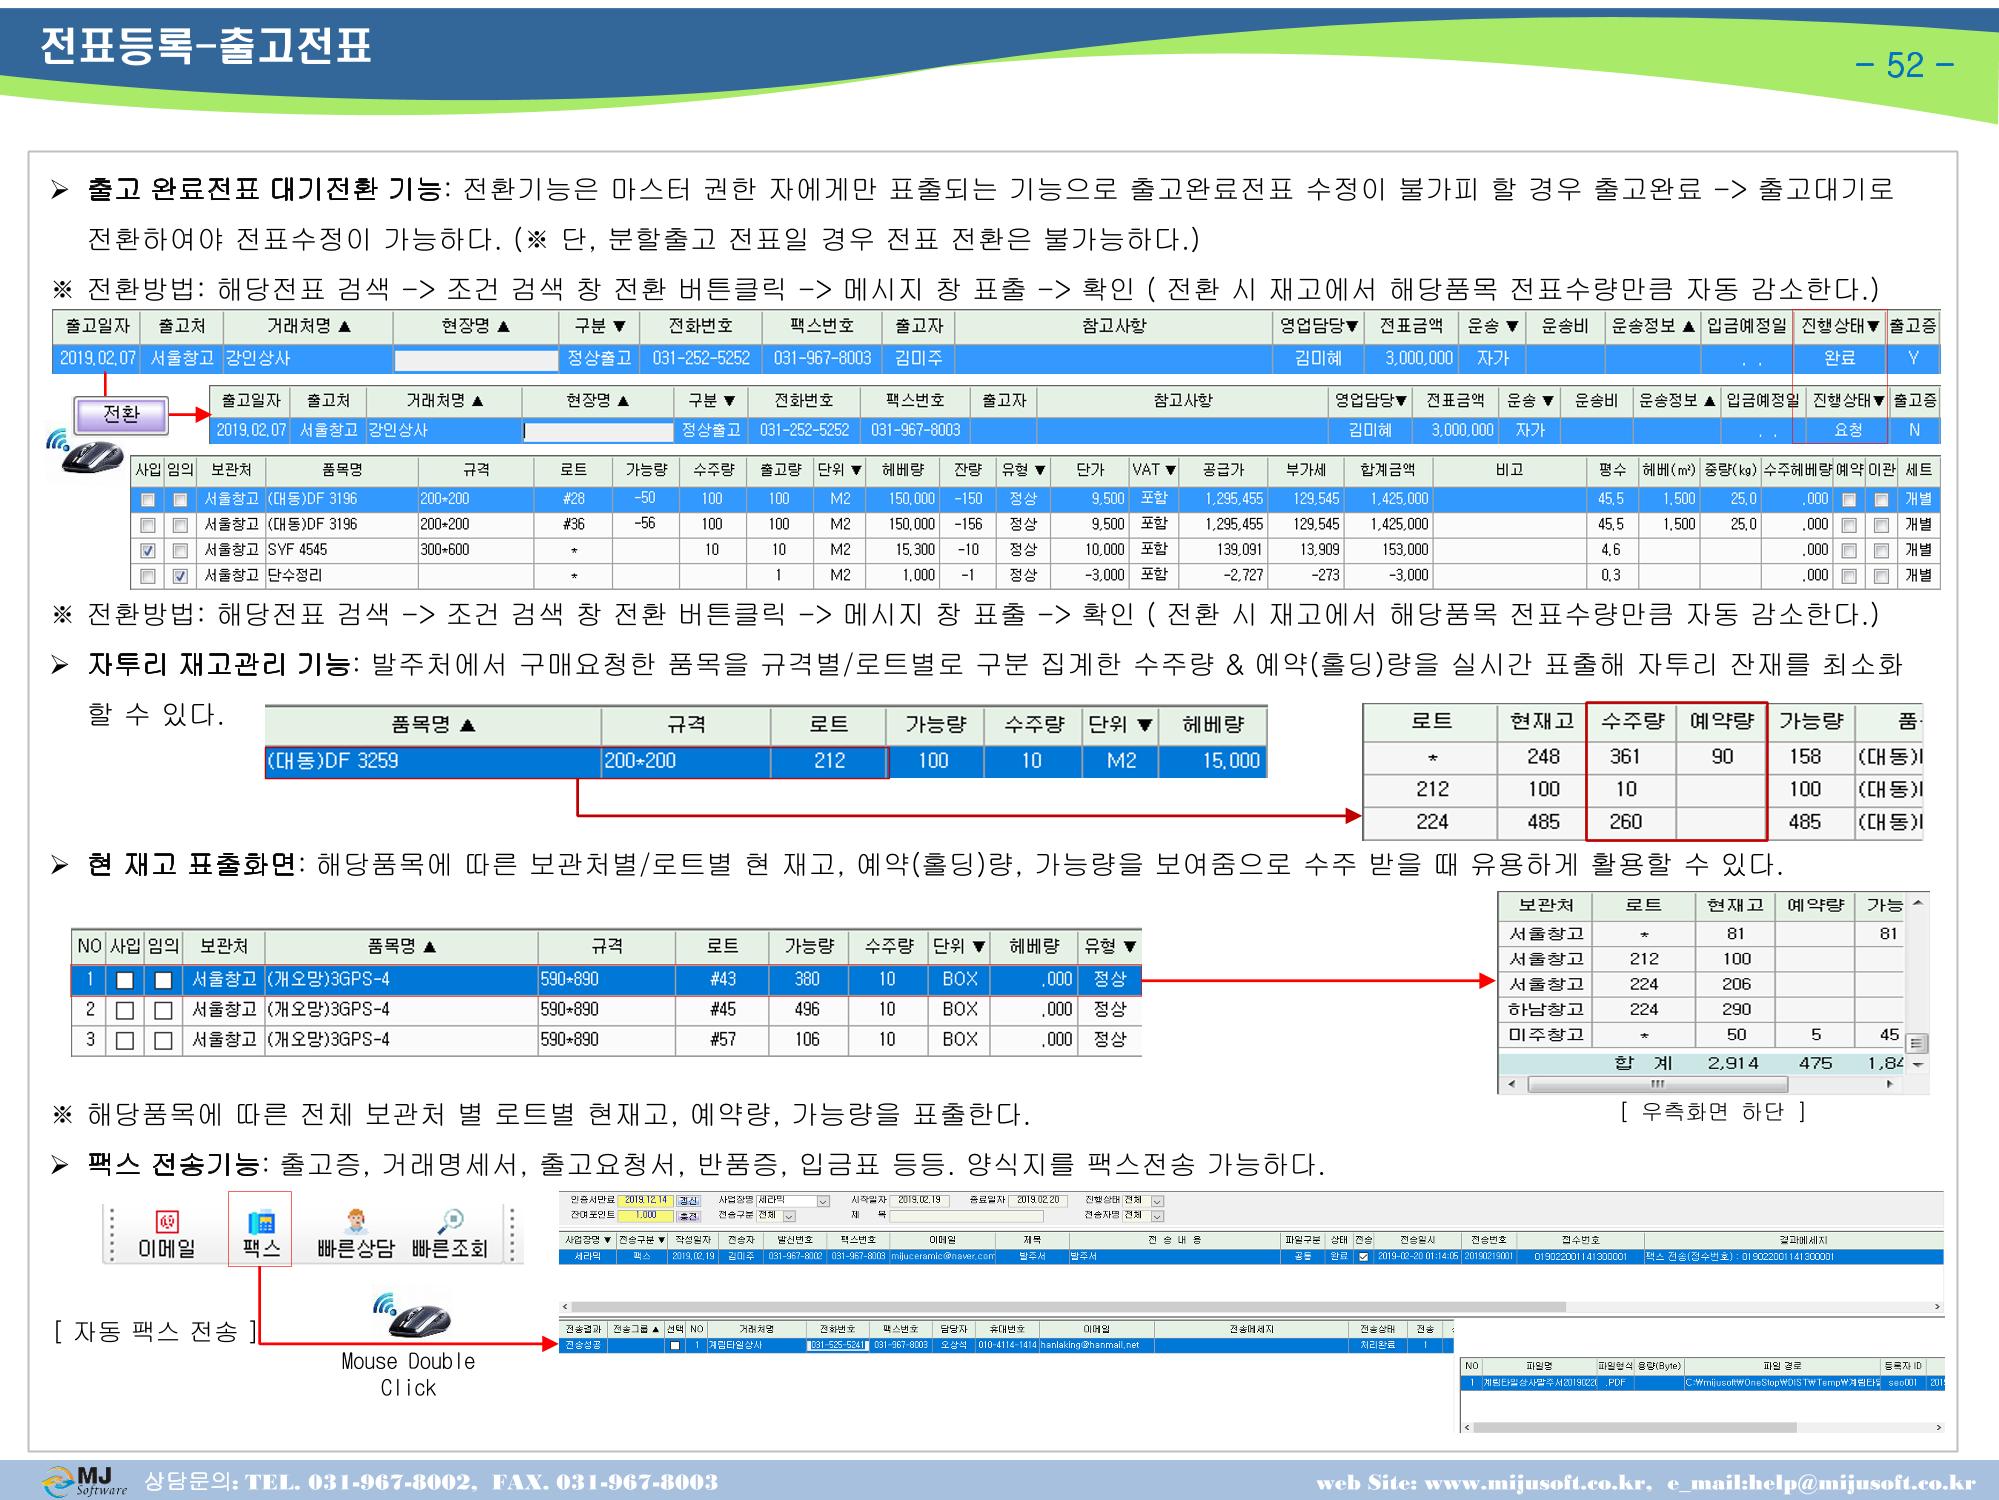Check 사입 checkbox in 개오망 #43 row

125,980
